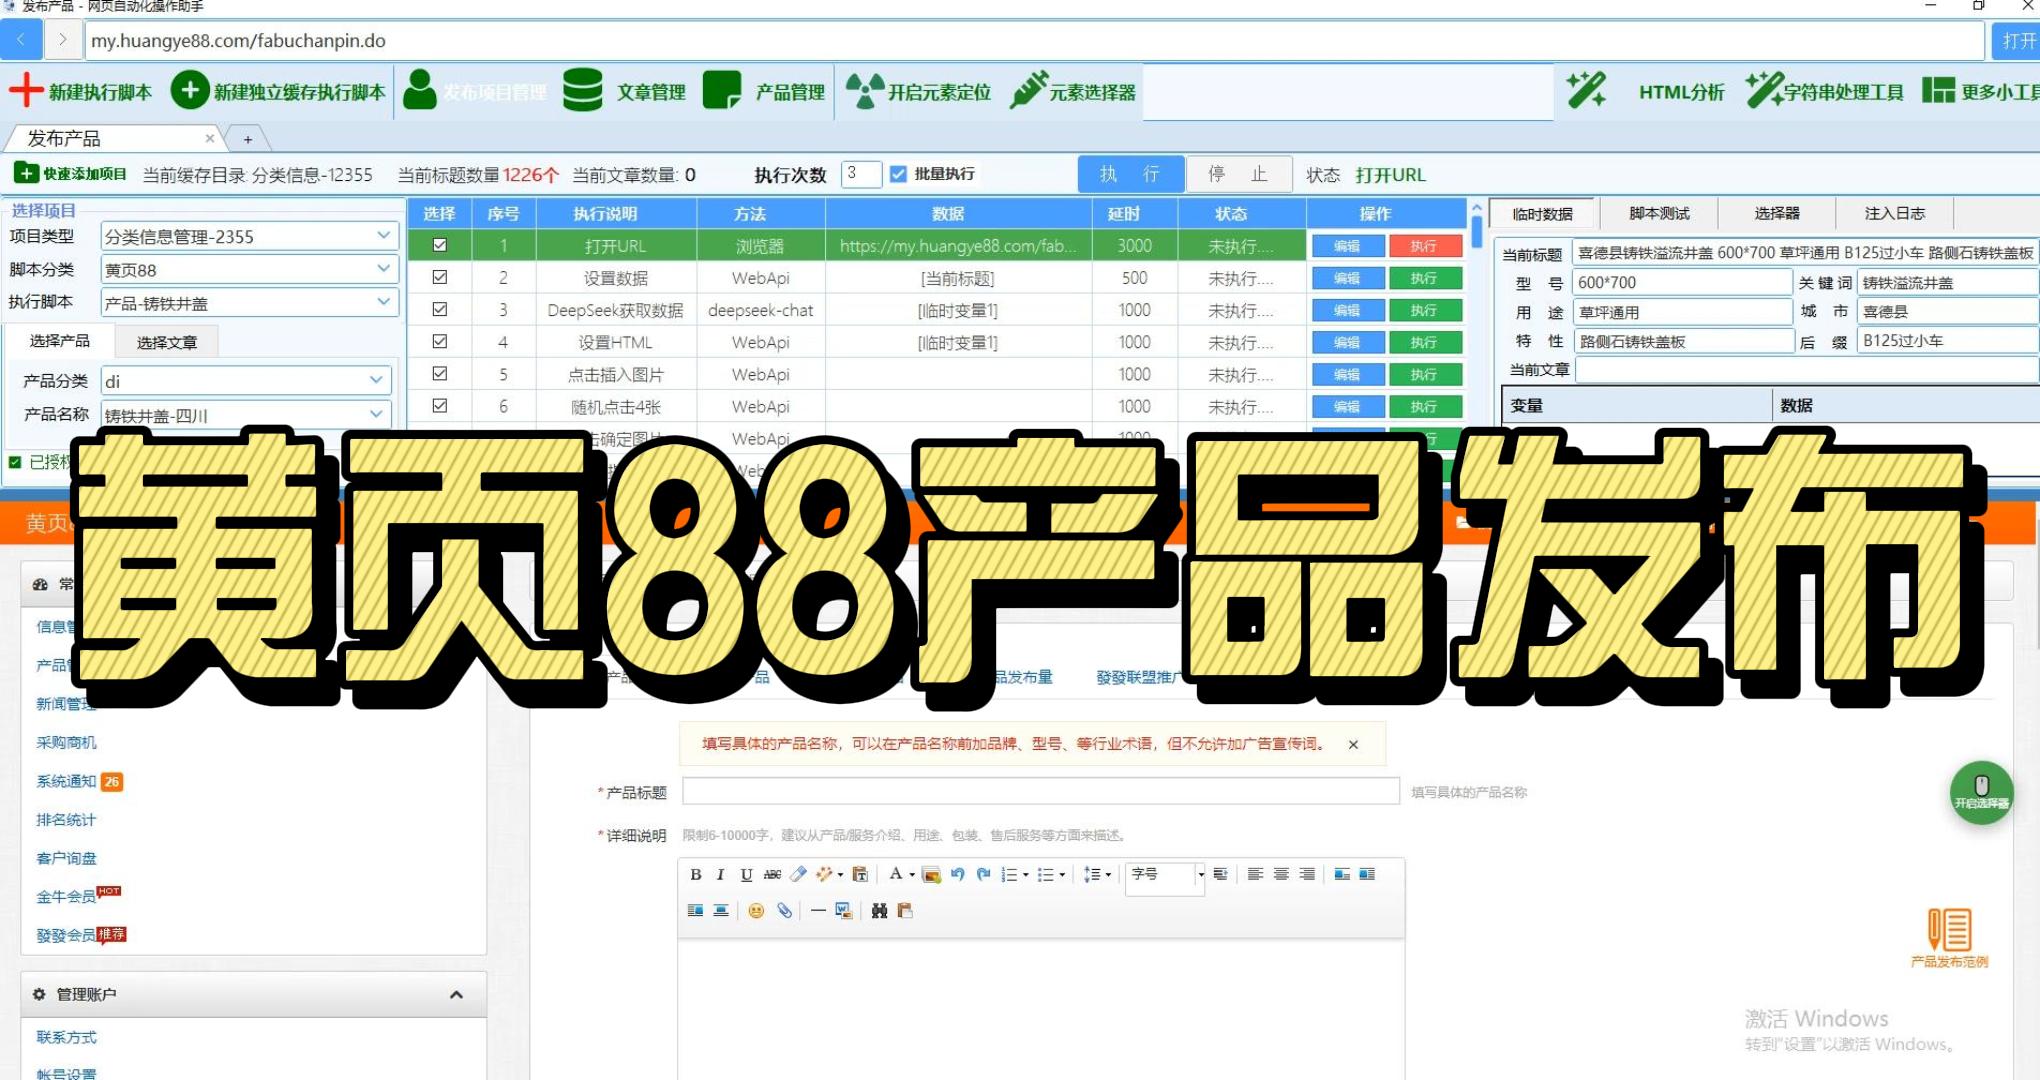Viewport: 2040px width, 1080px height.
Task: Click the 产品标题 input field
Action: click(x=1040, y=790)
